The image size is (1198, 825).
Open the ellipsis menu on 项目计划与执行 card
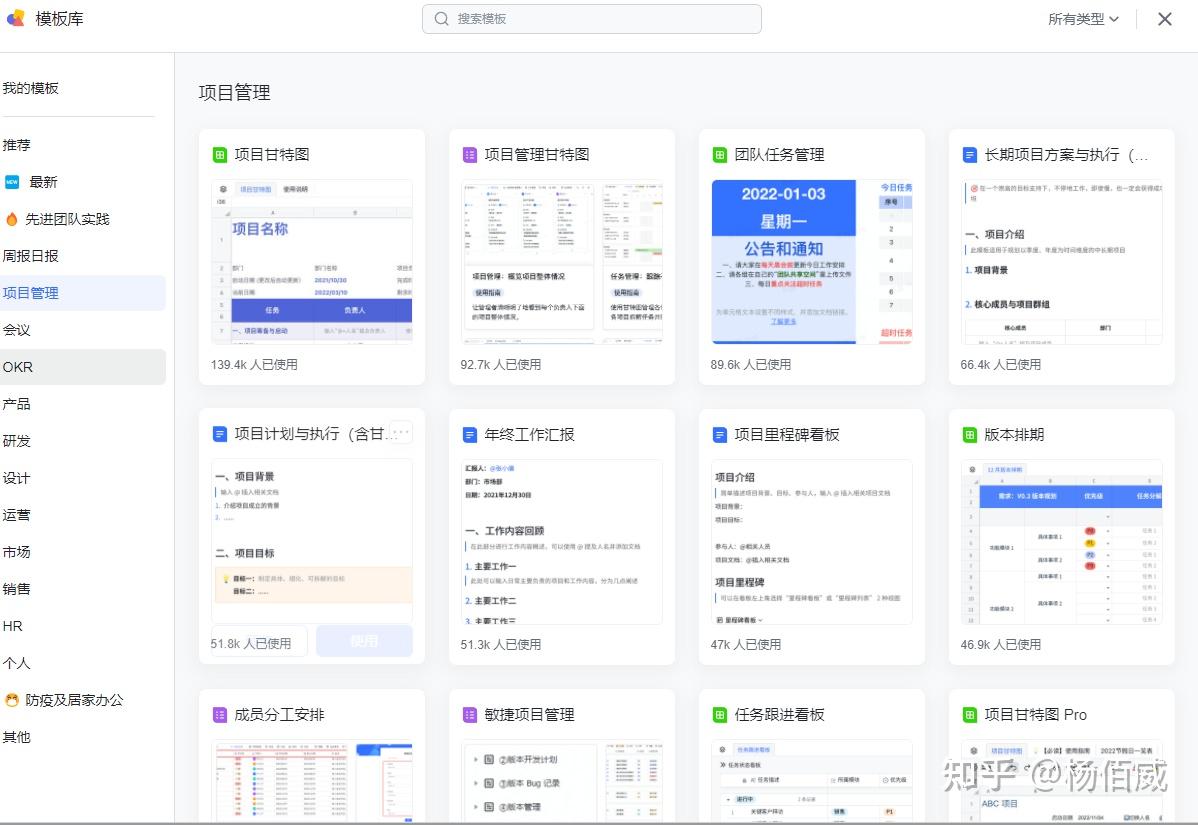(399, 432)
